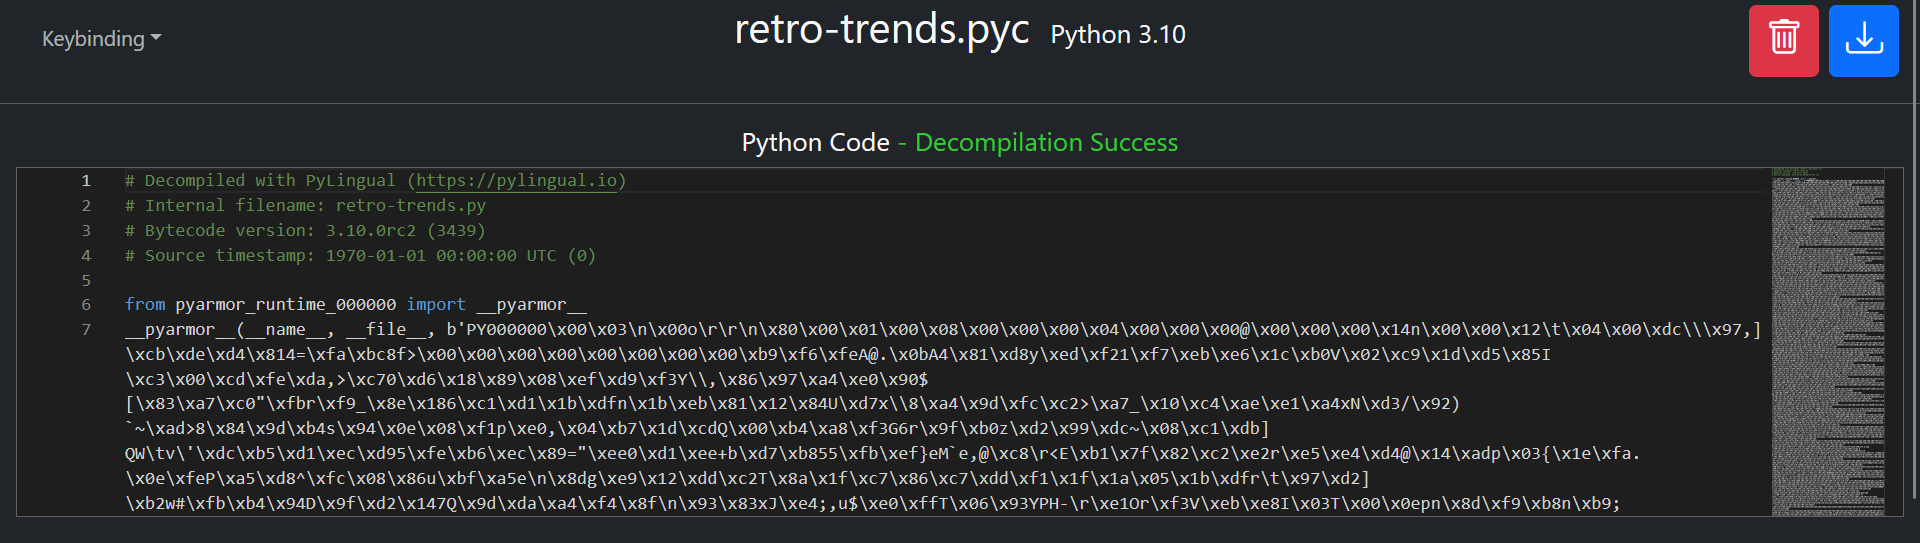
Task: Click the Decompilation Success status text
Action: pyautogui.click(x=1046, y=143)
